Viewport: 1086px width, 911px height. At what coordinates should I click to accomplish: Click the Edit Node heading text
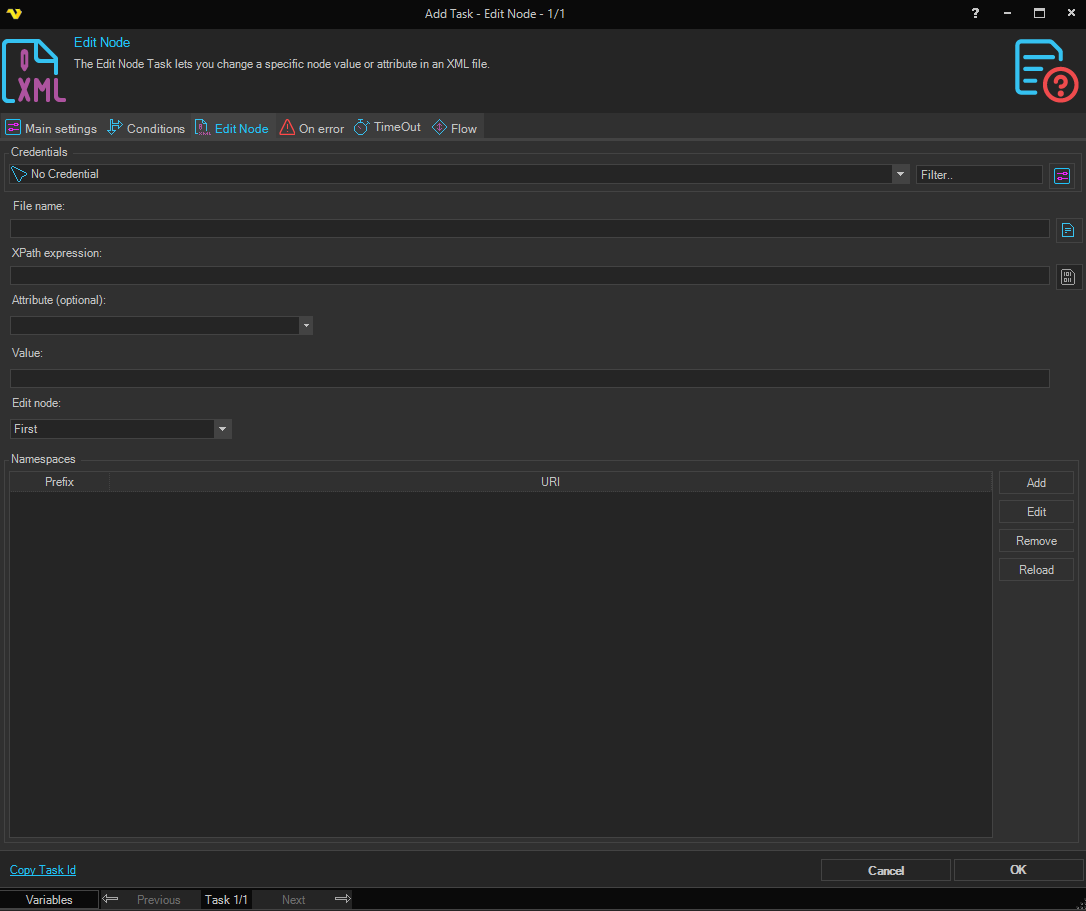(x=102, y=42)
